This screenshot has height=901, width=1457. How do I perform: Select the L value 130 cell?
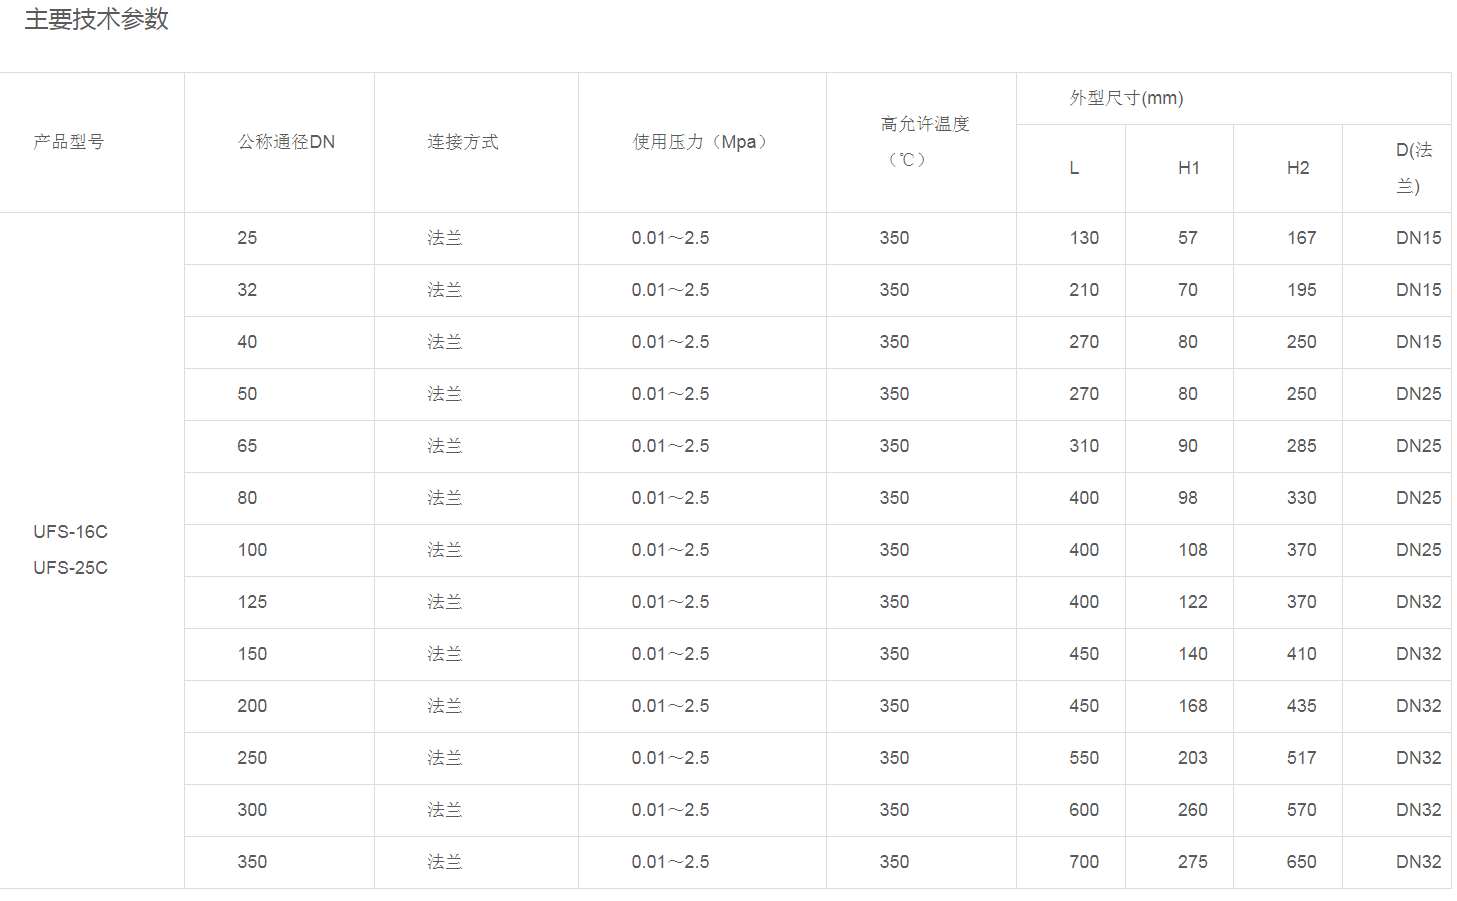click(x=1084, y=238)
